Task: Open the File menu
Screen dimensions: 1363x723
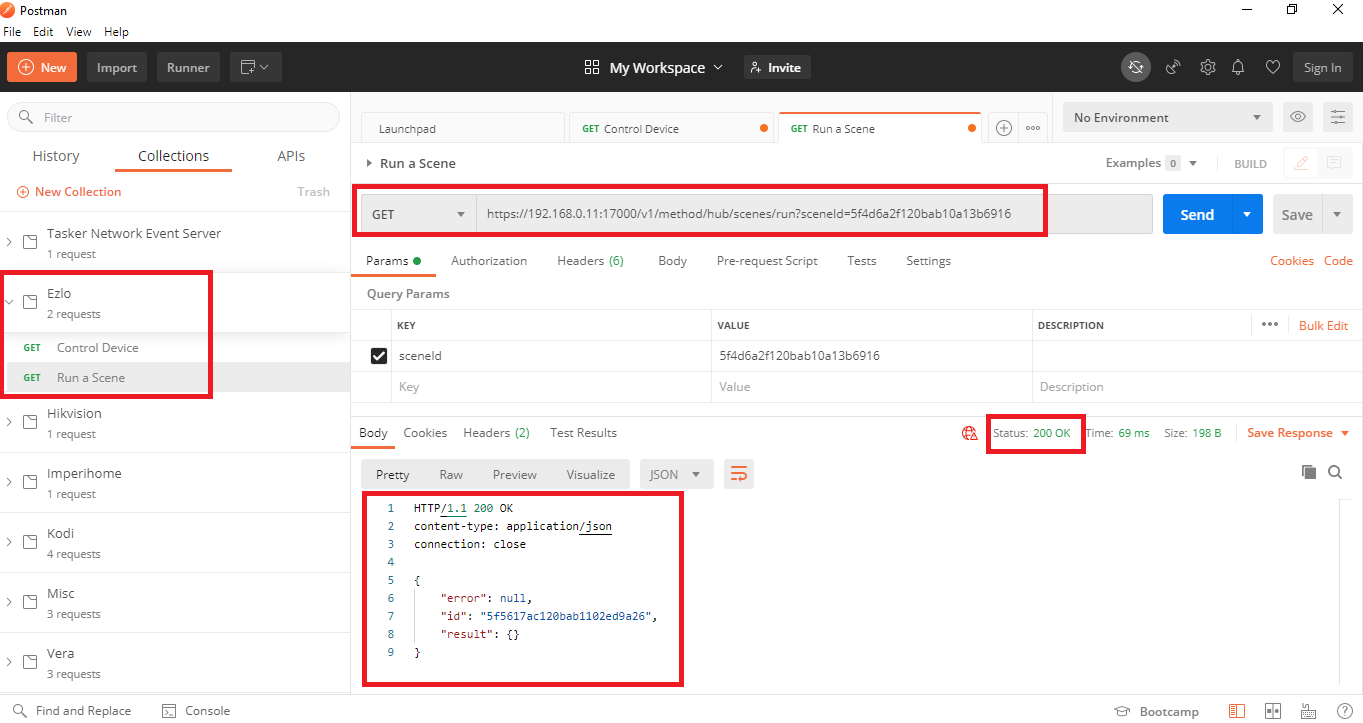Action: click(x=12, y=32)
